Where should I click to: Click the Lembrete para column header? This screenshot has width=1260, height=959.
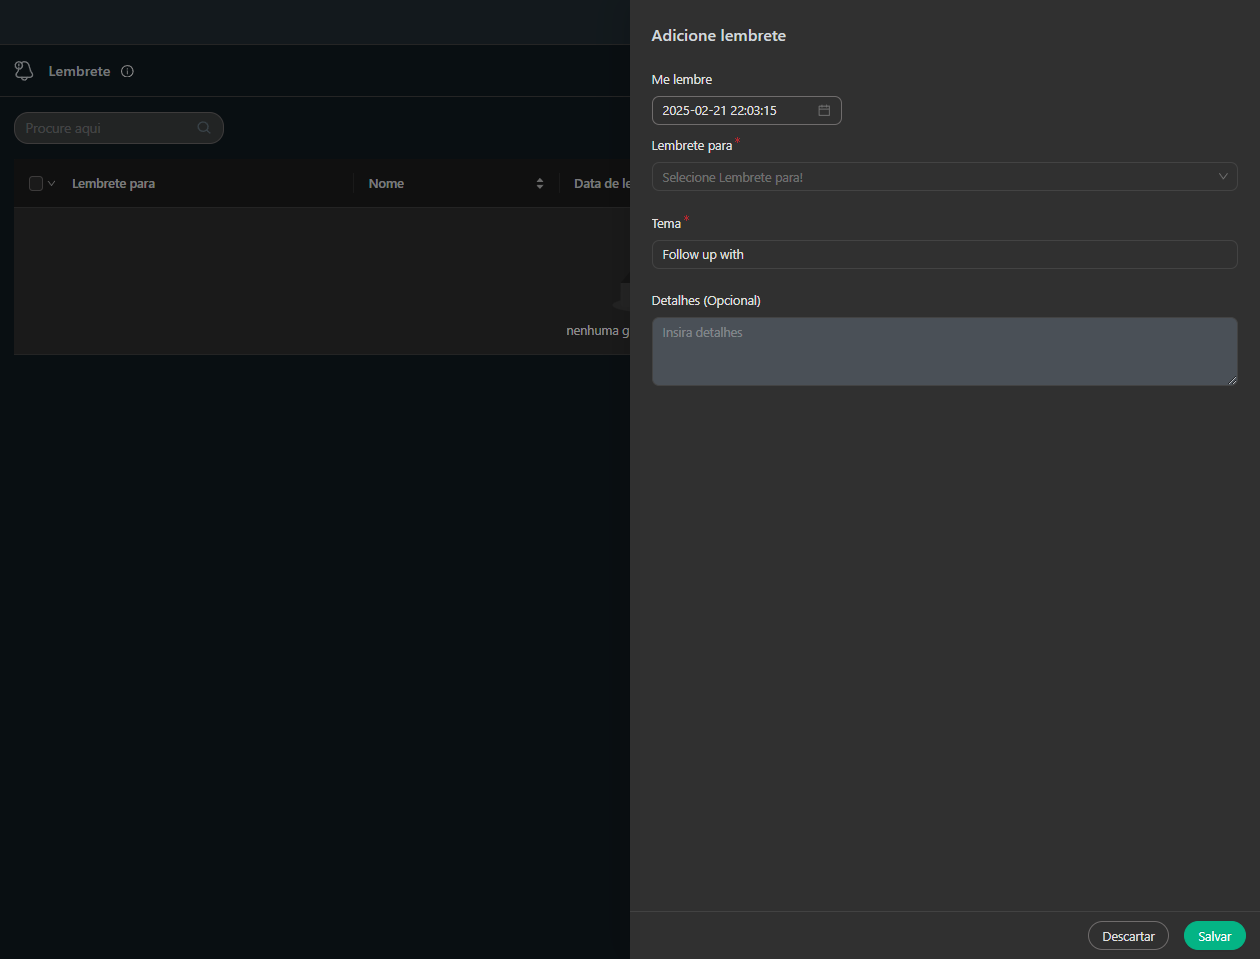(x=113, y=184)
